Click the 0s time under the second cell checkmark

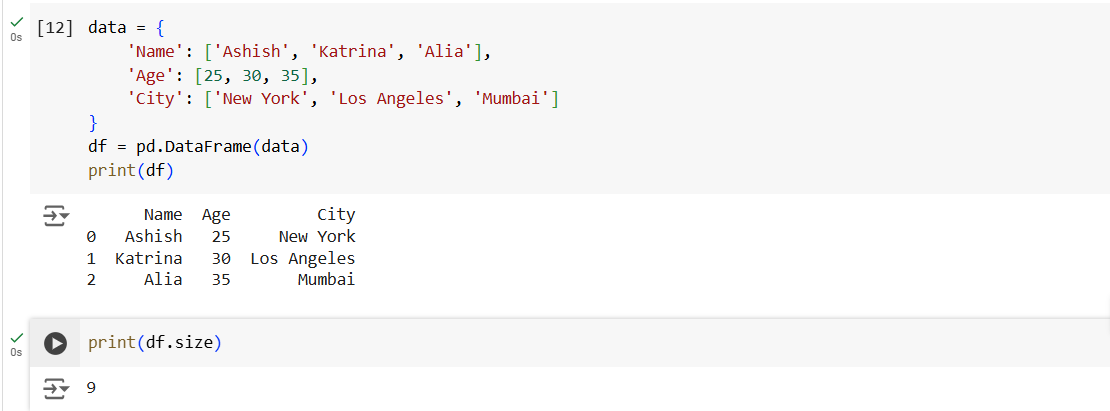click(15, 352)
